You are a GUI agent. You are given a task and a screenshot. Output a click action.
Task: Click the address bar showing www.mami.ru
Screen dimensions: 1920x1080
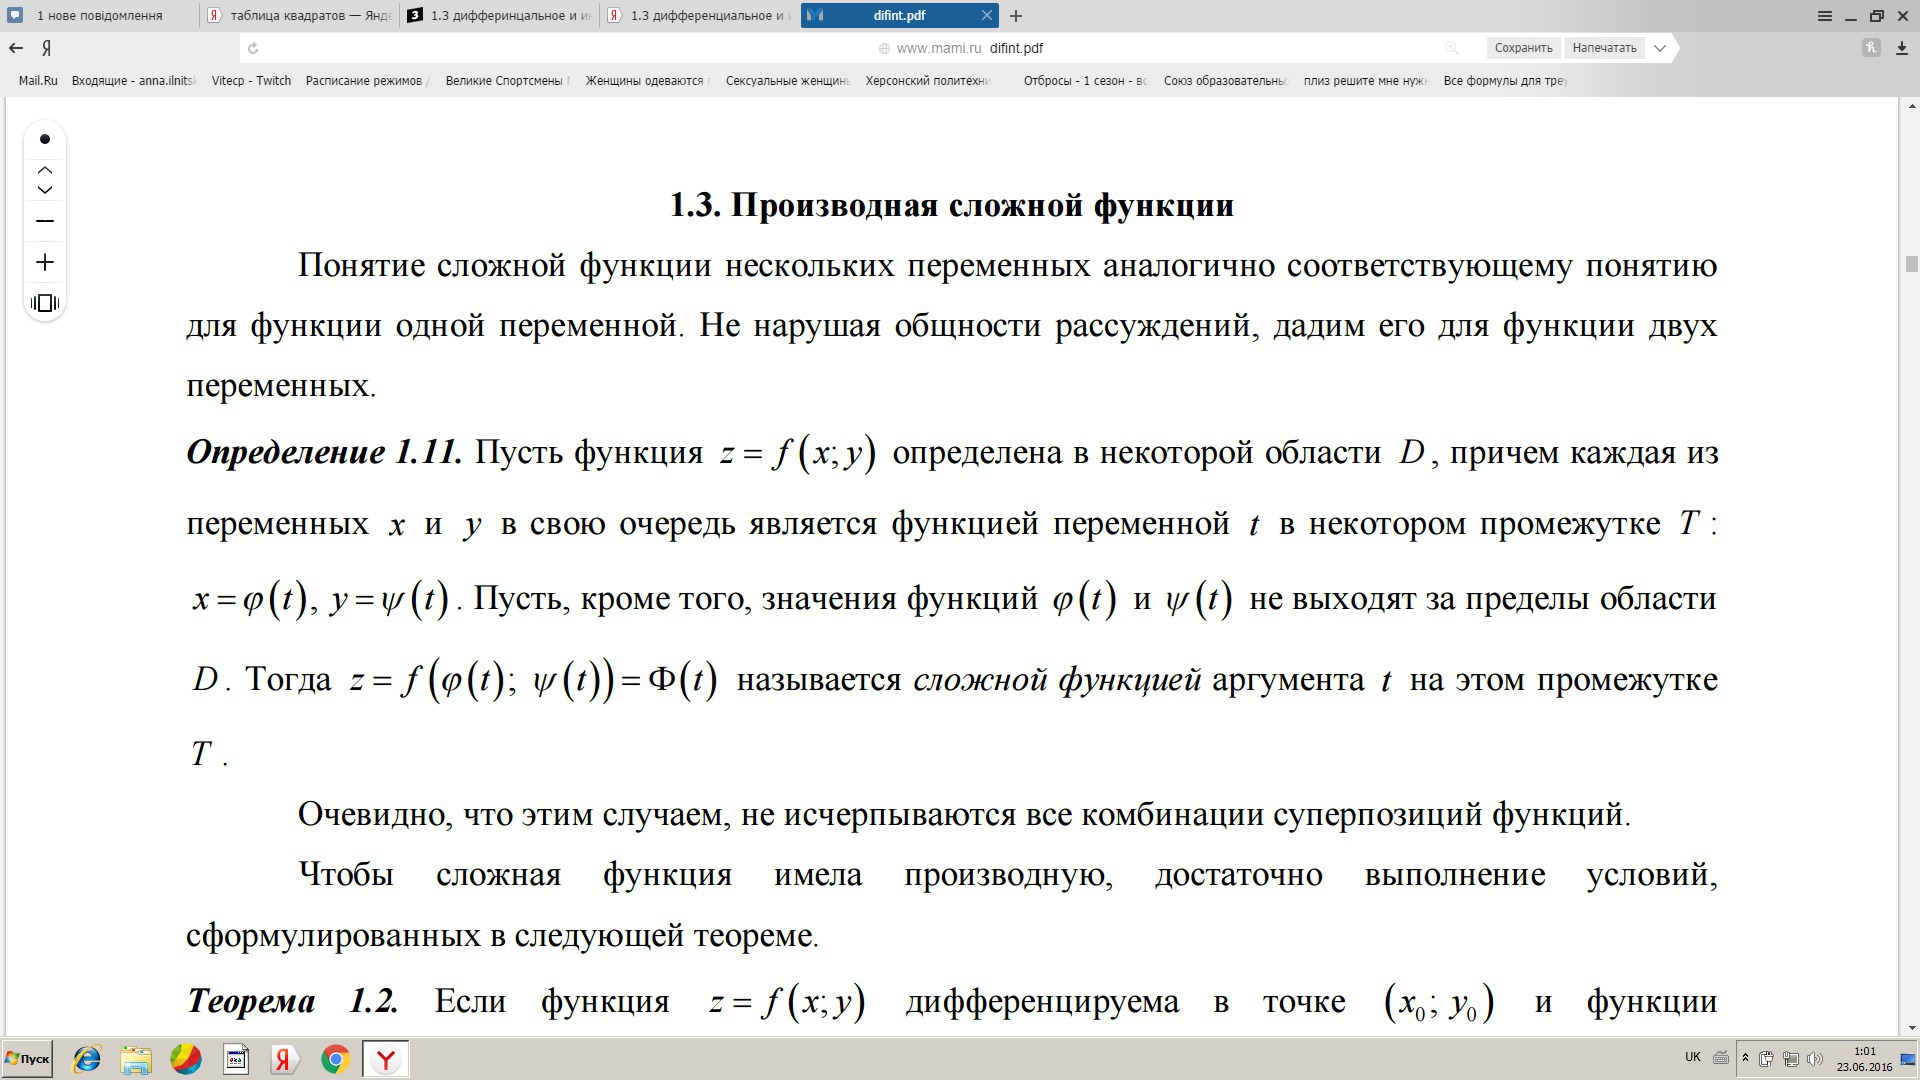960,48
